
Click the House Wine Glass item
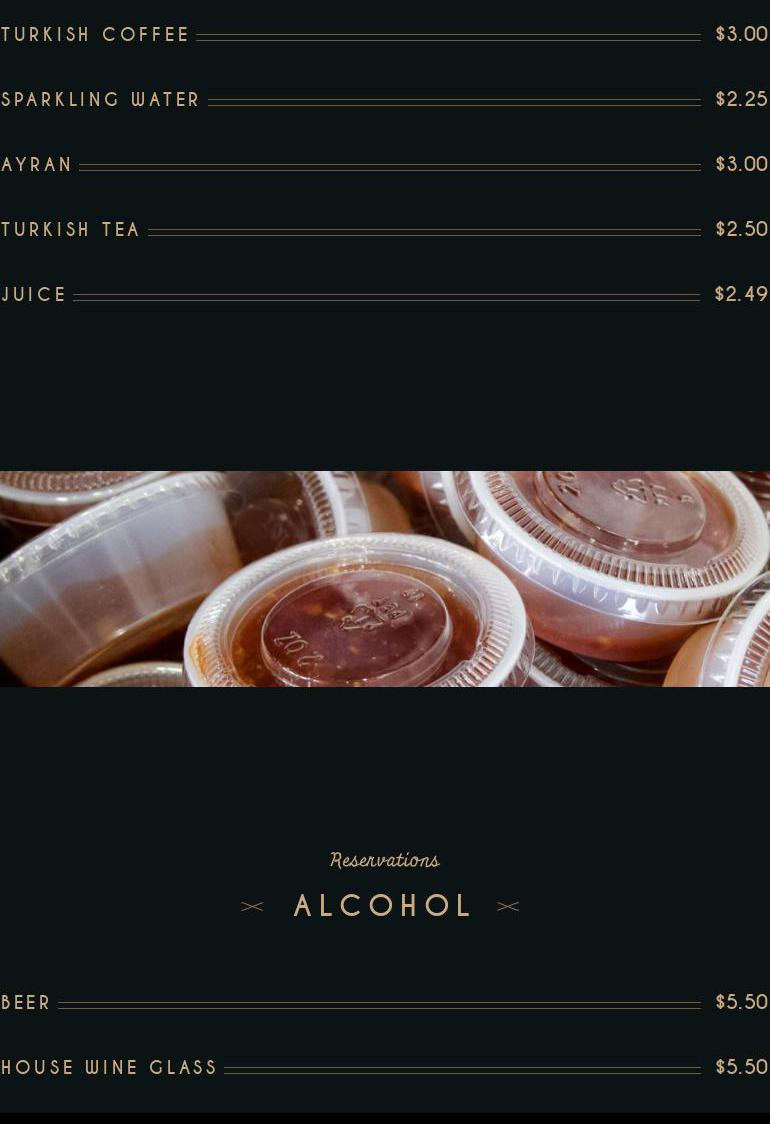pyautogui.click(x=108, y=1067)
